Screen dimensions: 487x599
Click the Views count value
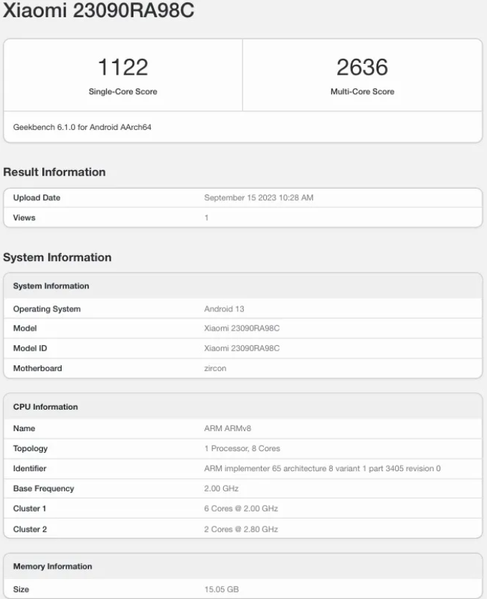(206, 218)
